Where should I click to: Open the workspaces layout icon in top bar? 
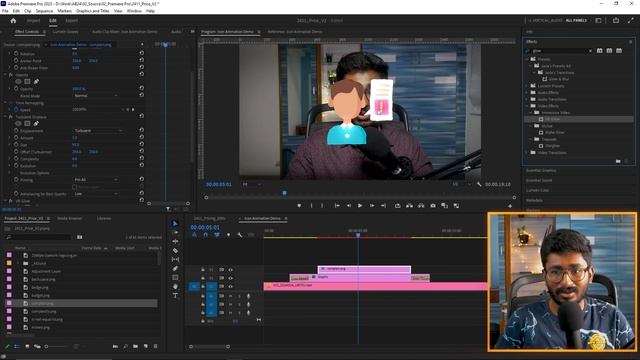(x=598, y=20)
